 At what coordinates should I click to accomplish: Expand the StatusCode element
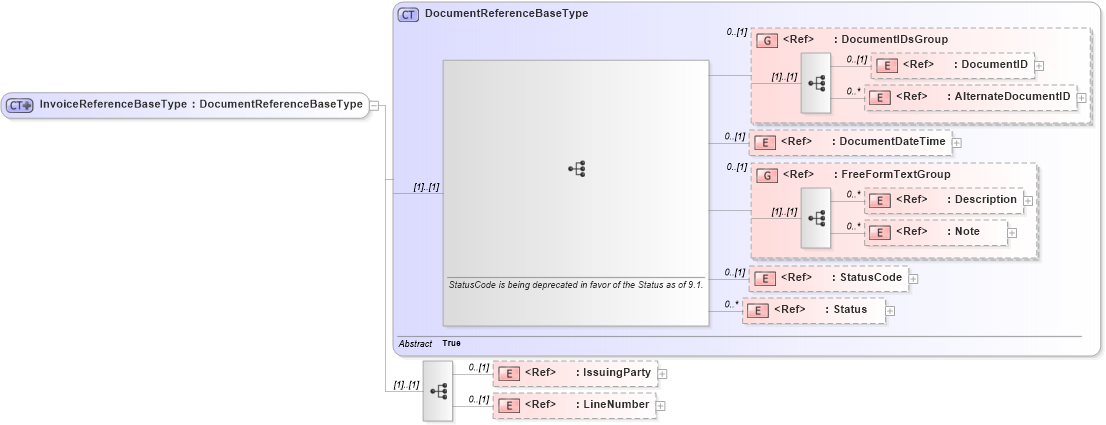point(913,279)
